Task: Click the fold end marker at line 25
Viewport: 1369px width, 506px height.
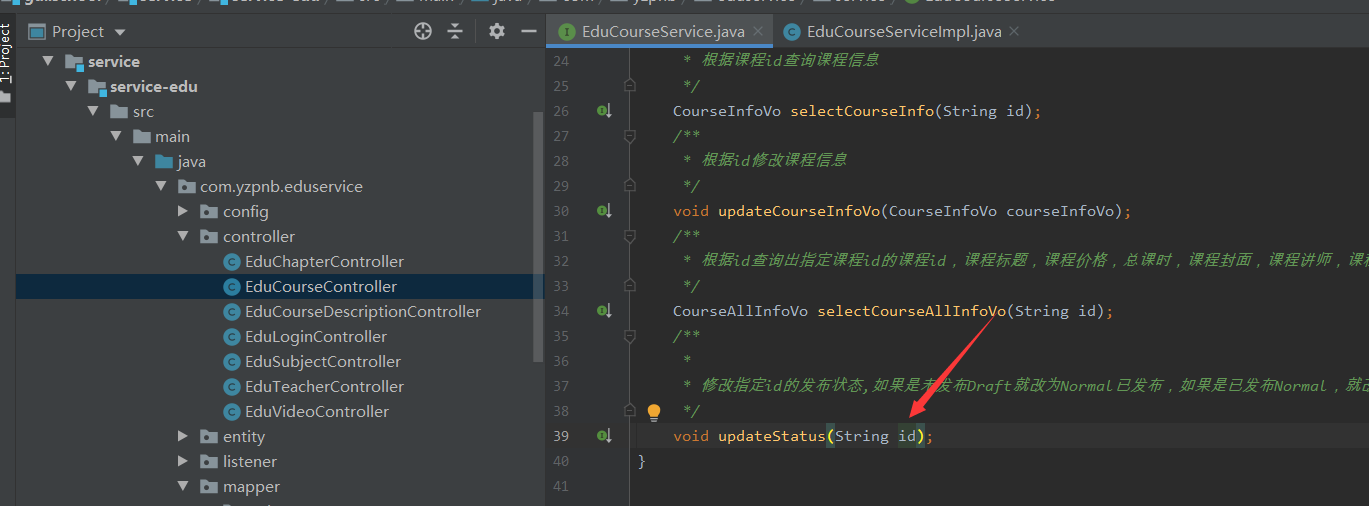Action: (x=630, y=86)
